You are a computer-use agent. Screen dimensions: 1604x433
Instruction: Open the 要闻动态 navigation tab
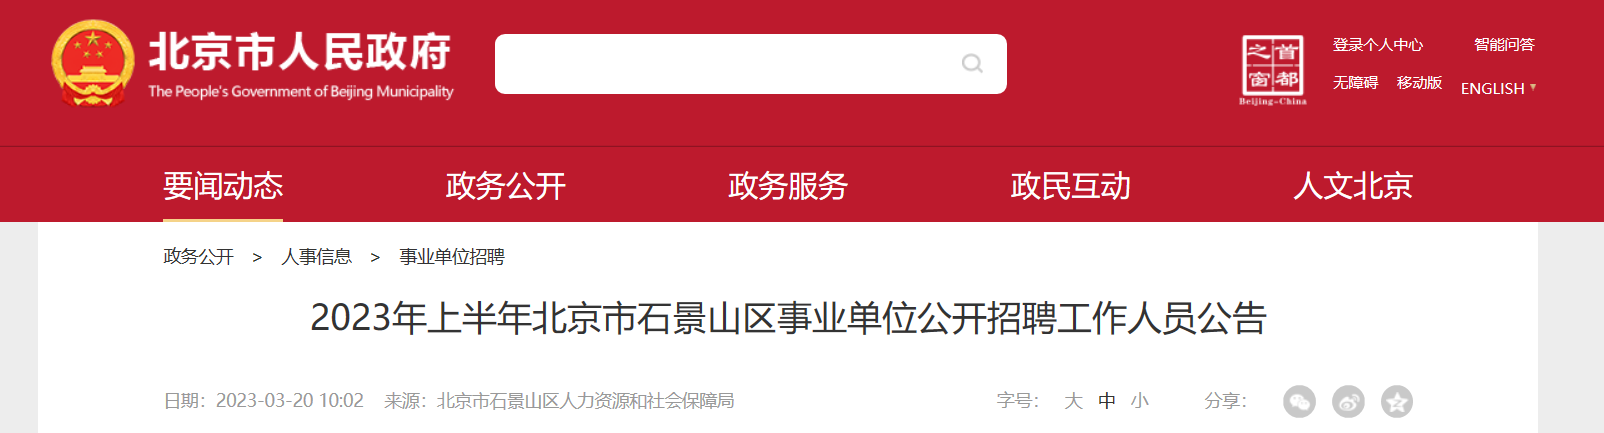[223, 185]
